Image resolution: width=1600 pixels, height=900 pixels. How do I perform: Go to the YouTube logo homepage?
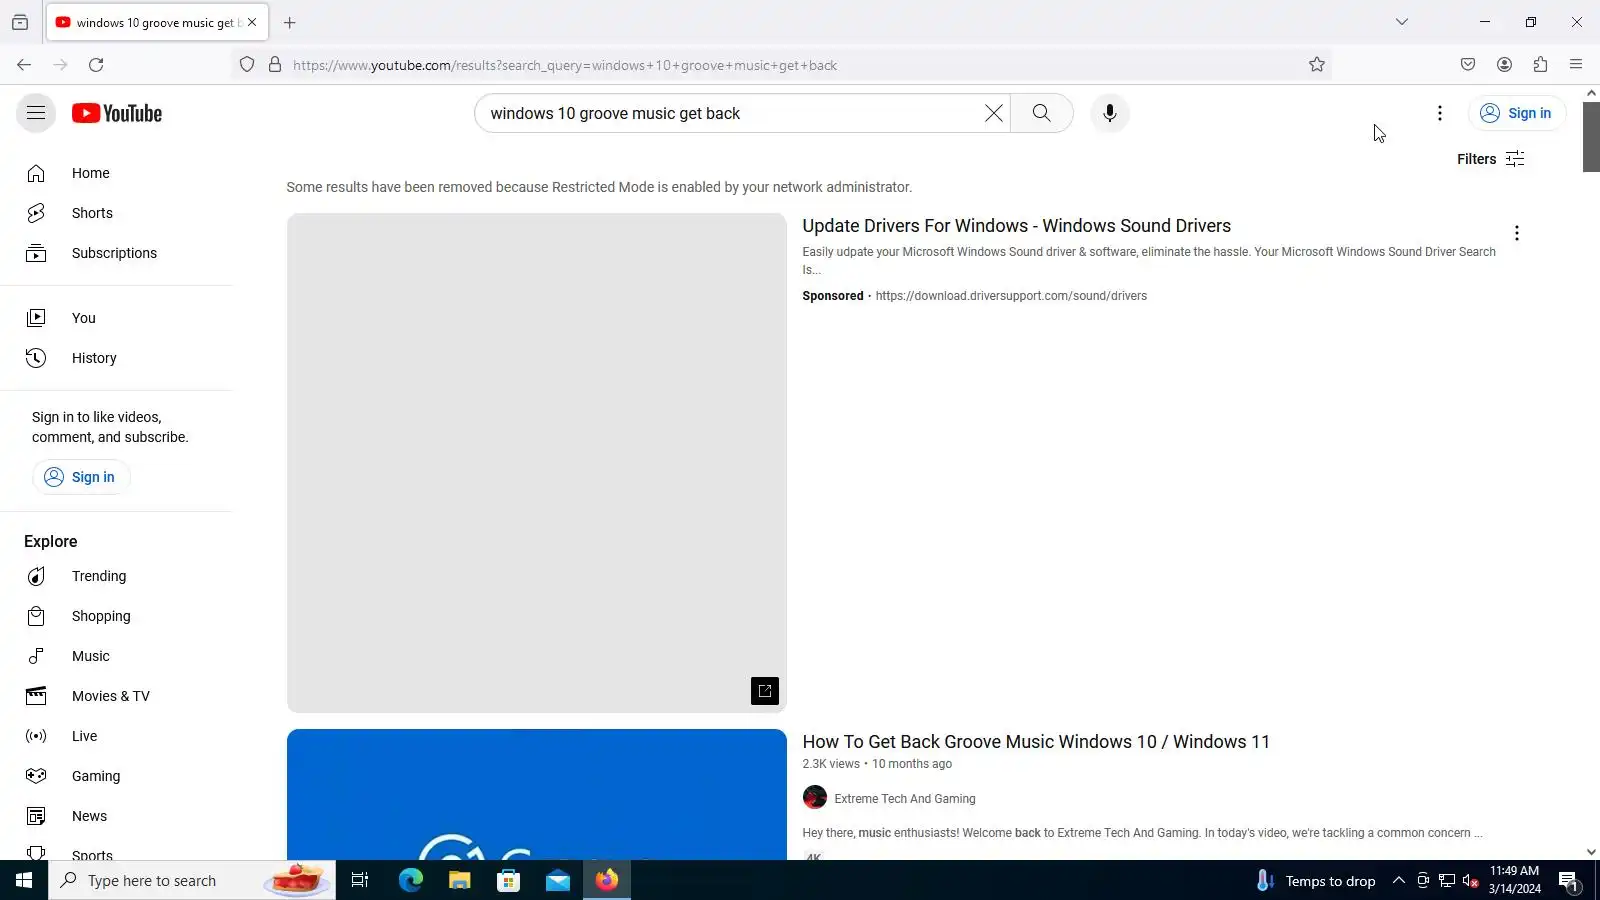click(x=117, y=113)
